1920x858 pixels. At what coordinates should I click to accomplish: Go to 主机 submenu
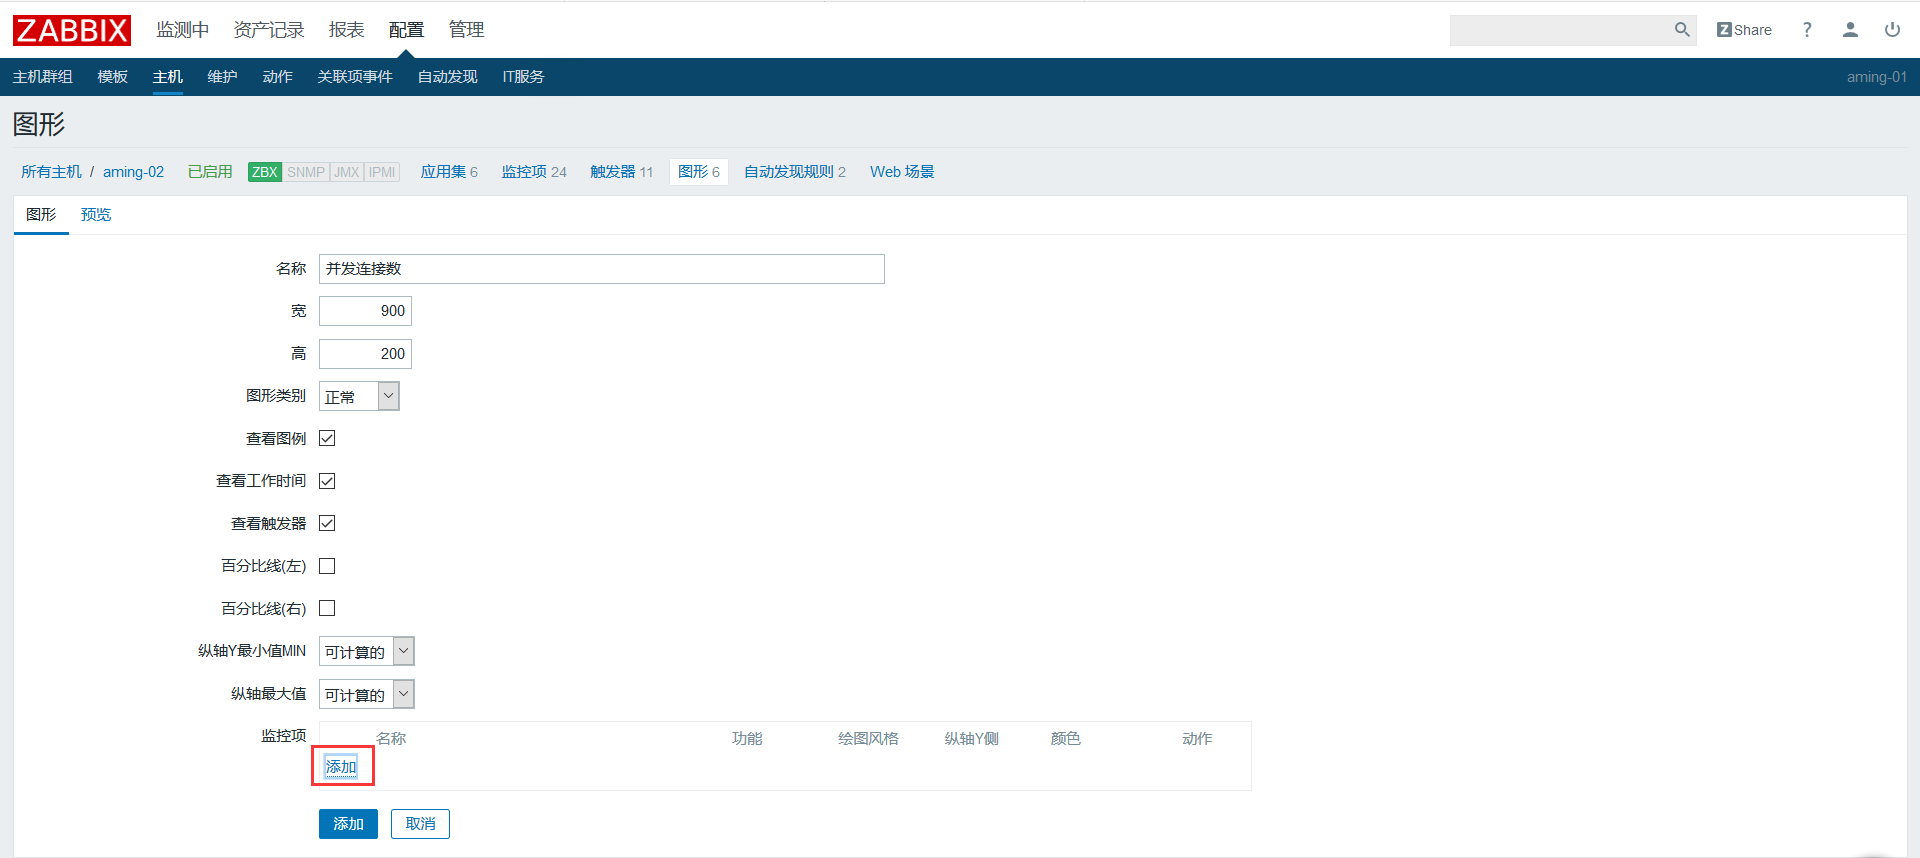coord(168,77)
